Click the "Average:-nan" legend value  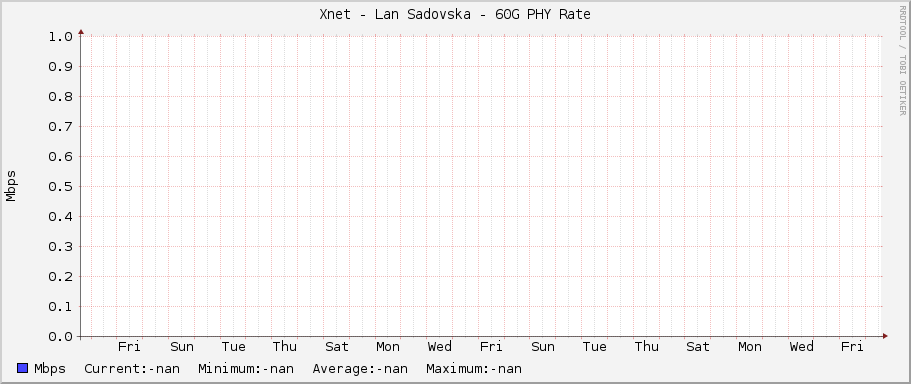click(360, 368)
